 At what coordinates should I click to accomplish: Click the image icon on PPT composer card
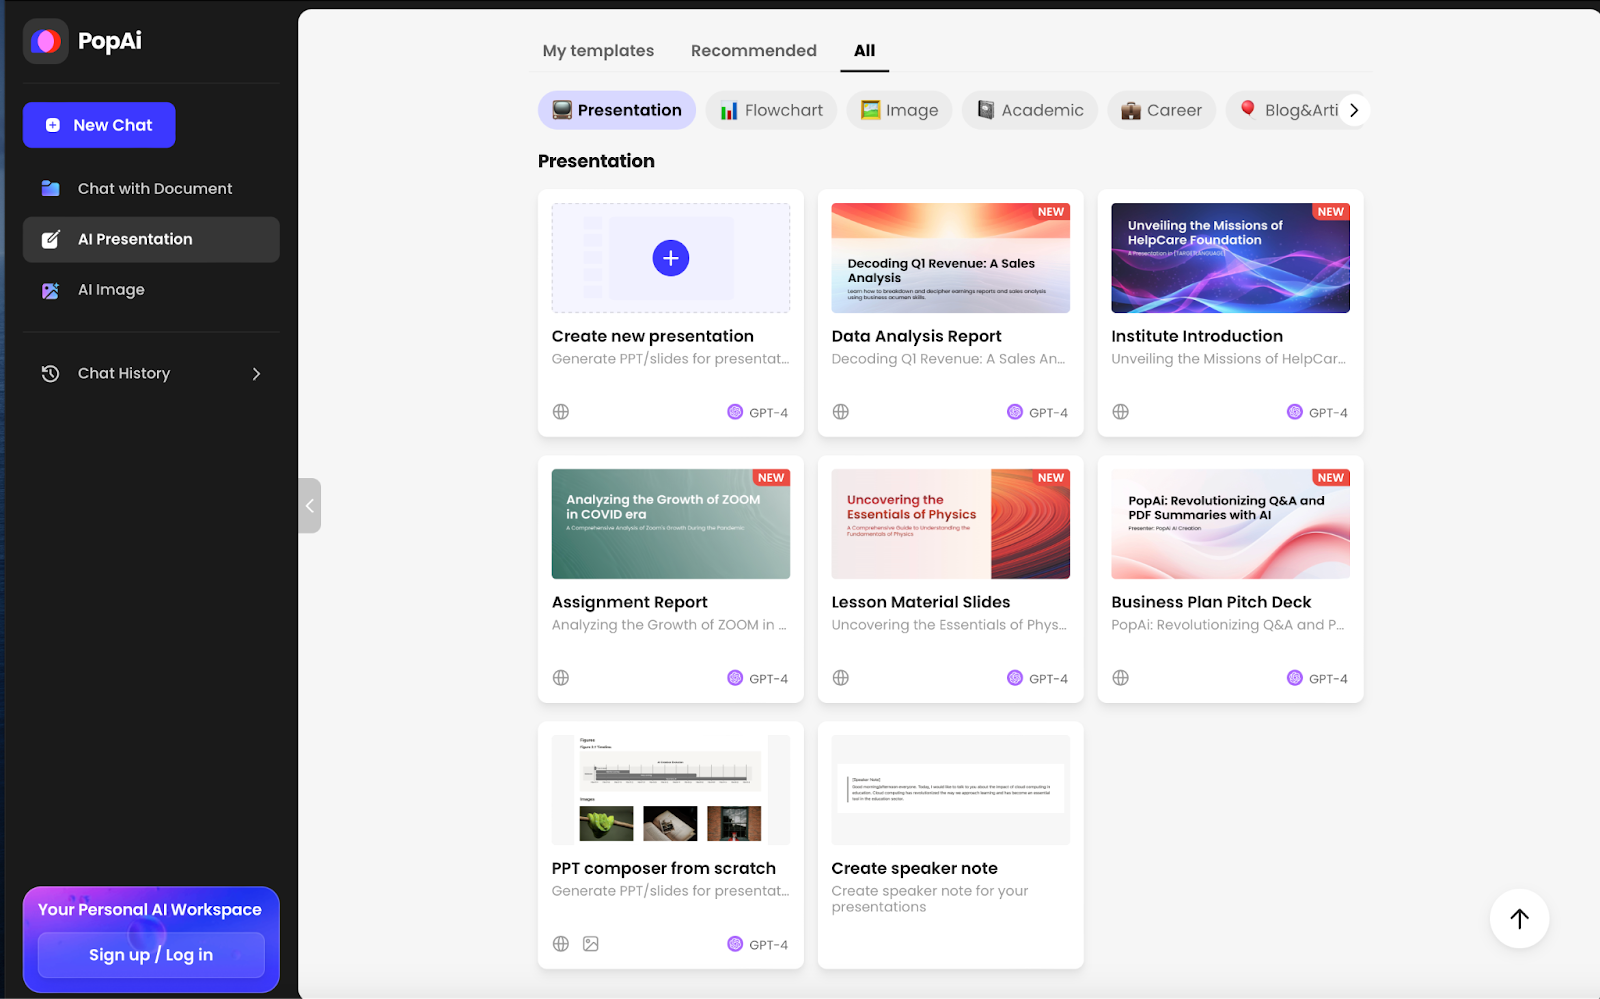[591, 943]
